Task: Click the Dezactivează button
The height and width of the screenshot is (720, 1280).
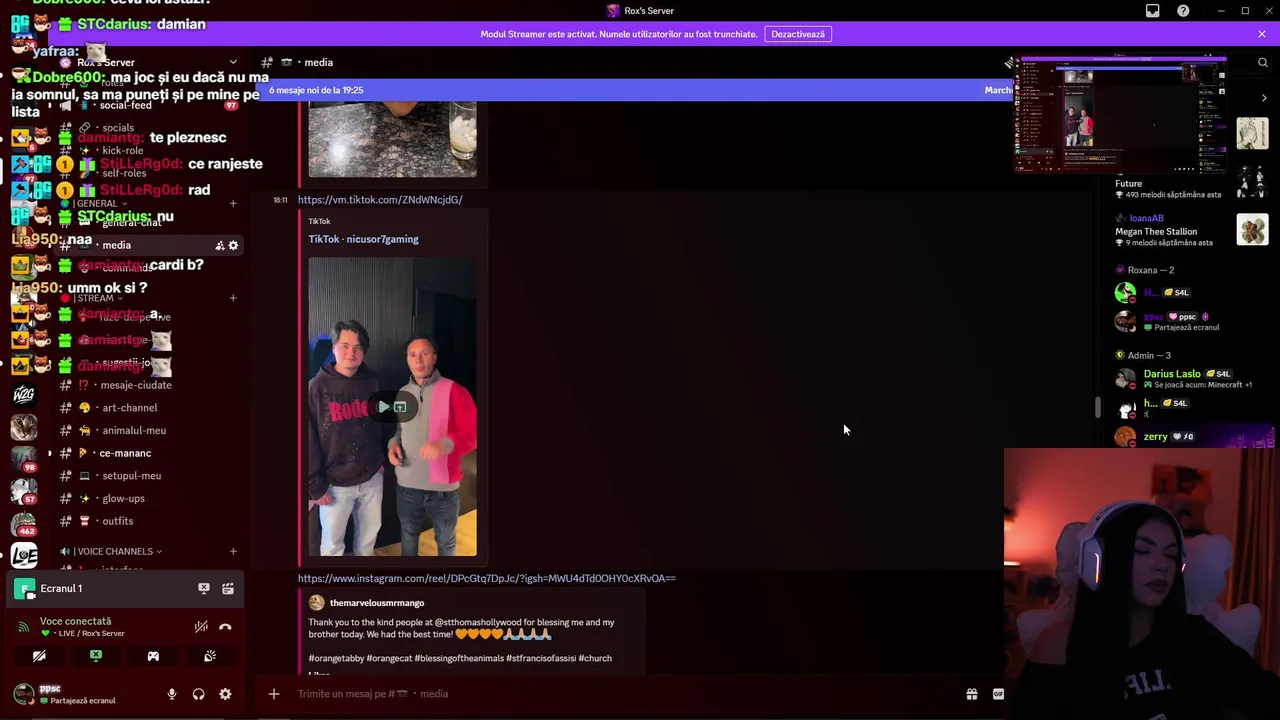Action: [x=798, y=34]
